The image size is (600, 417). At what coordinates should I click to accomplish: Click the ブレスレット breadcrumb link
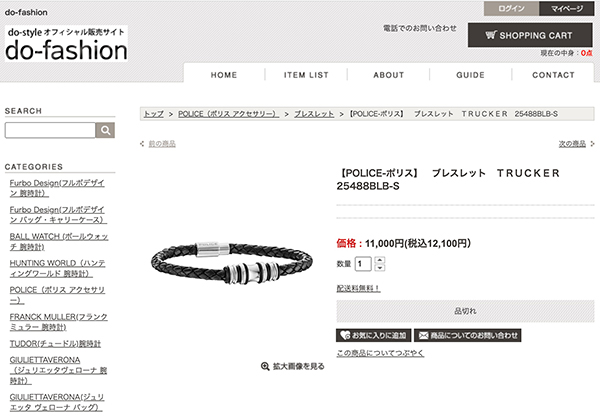[314, 114]
